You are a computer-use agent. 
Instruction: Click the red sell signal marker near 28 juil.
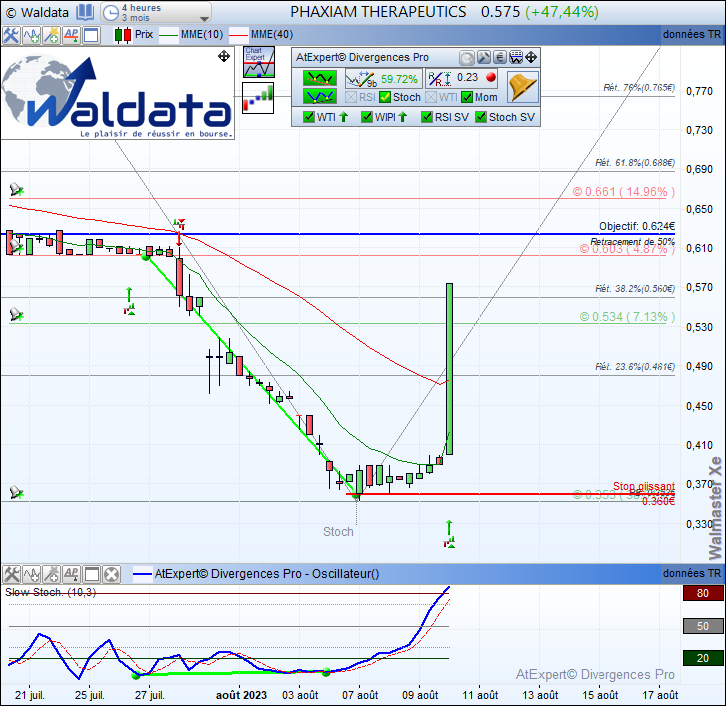pos(179,231)
